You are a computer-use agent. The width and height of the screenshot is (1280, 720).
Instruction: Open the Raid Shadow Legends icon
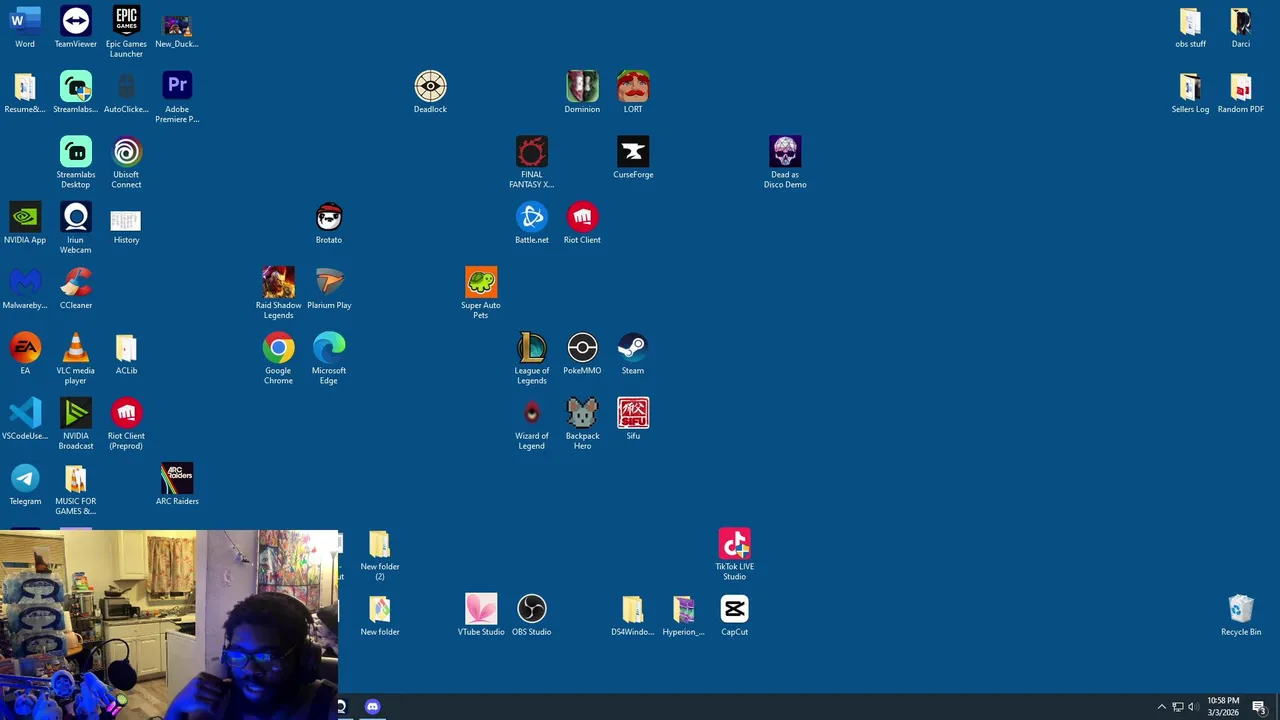point(278,283)
